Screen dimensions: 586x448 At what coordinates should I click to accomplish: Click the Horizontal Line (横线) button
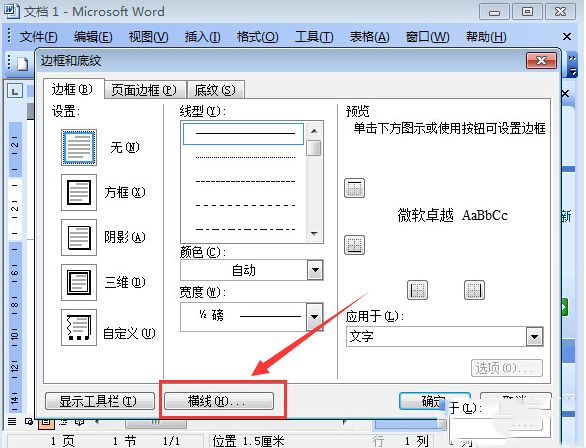(x=219, y=401)
